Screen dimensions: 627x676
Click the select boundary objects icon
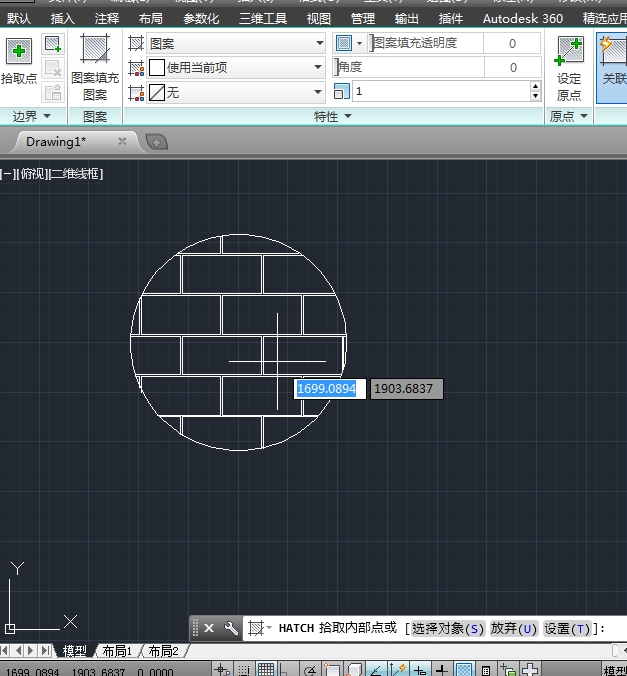(53, 44)
